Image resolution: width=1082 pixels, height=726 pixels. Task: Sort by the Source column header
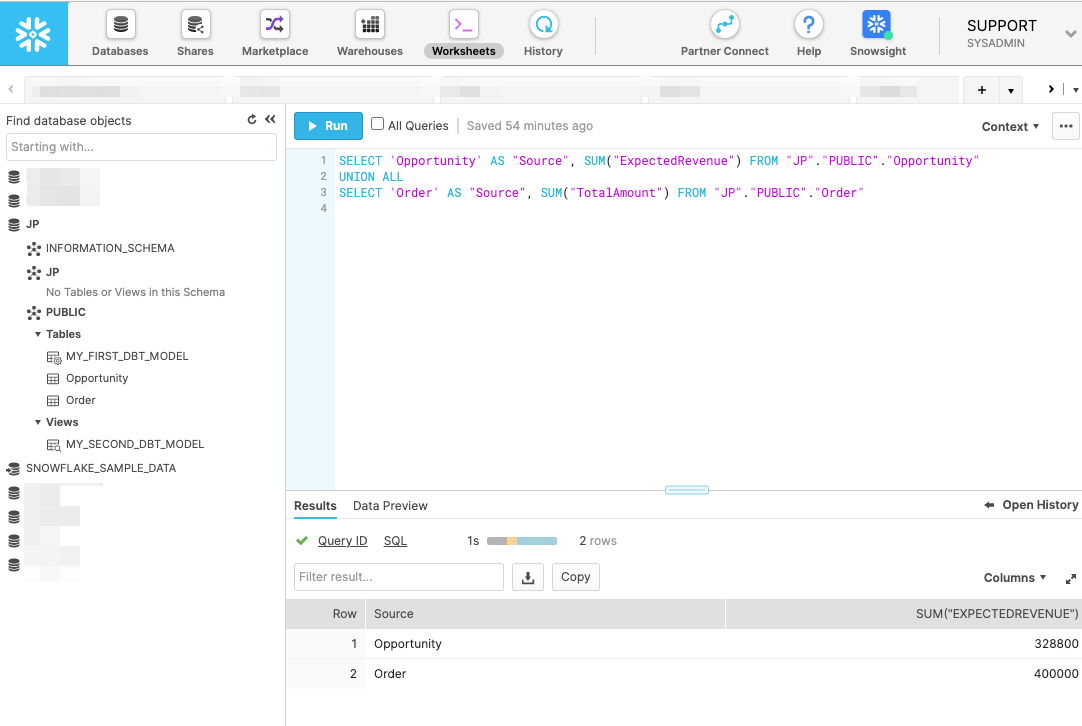pyautogui.click(x=545, y=614)
